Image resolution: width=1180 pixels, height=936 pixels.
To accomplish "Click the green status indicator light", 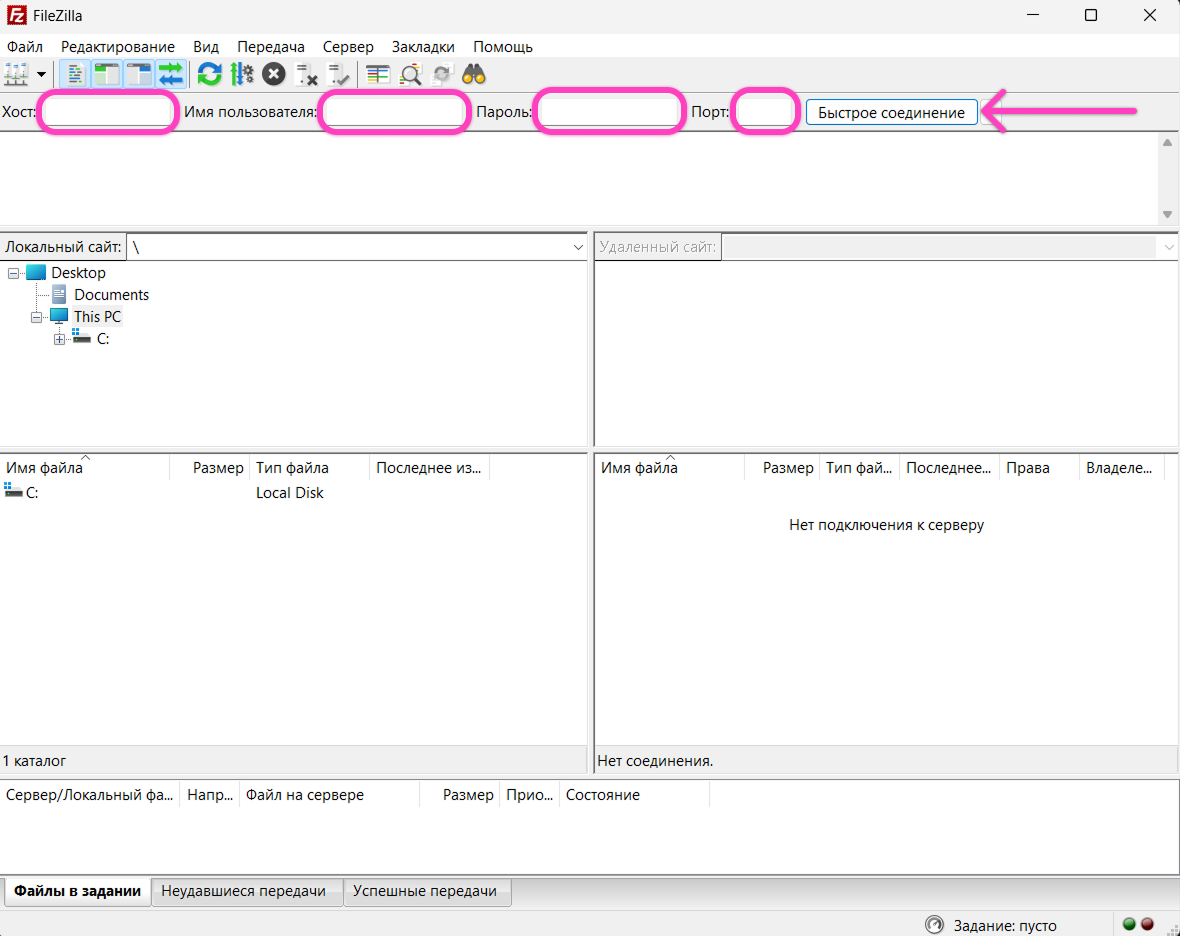I will pos(1129,924).
